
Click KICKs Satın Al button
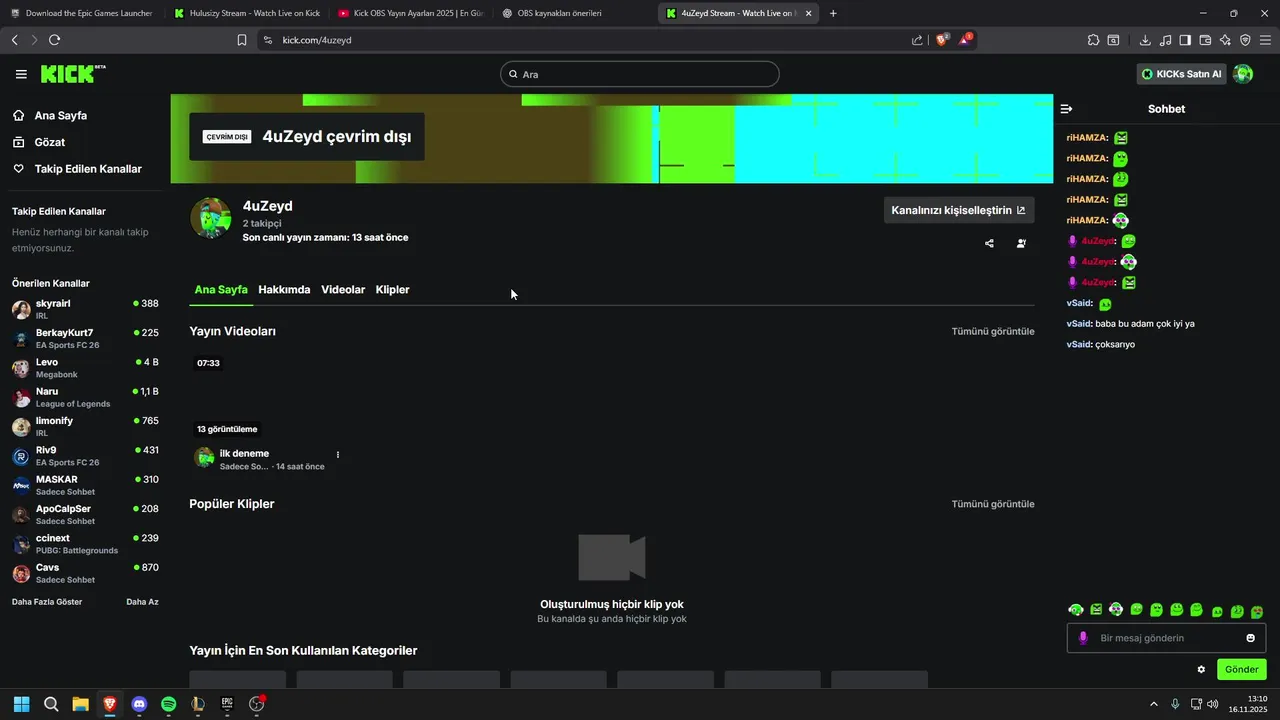(x=1182, y=74)
